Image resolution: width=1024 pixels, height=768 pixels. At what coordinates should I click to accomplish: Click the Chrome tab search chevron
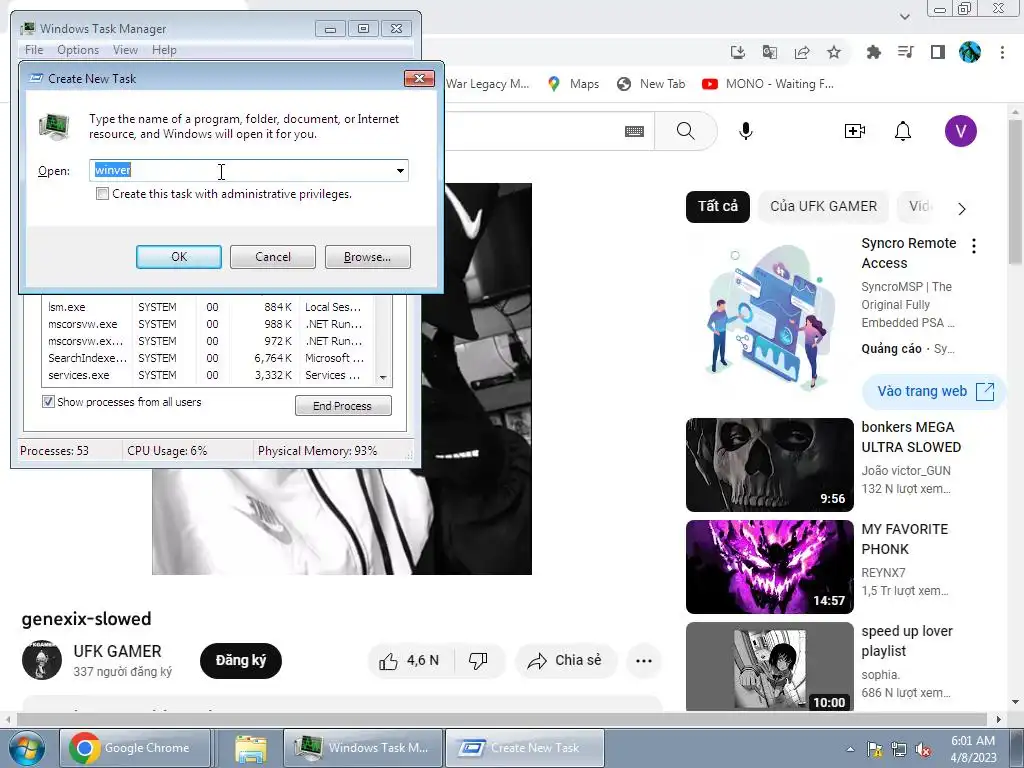click(x=904, y=17)
